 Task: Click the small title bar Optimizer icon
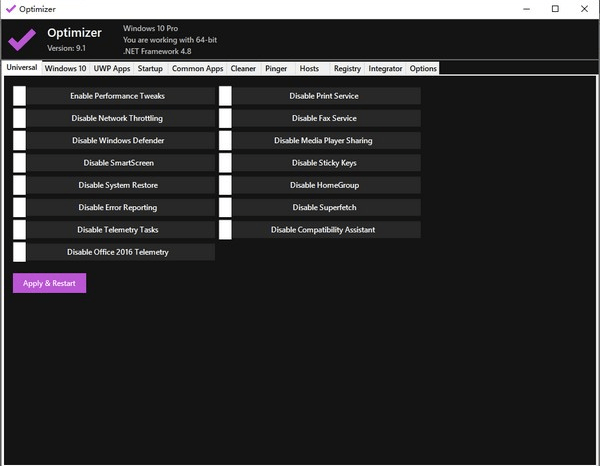pos(11,9)
